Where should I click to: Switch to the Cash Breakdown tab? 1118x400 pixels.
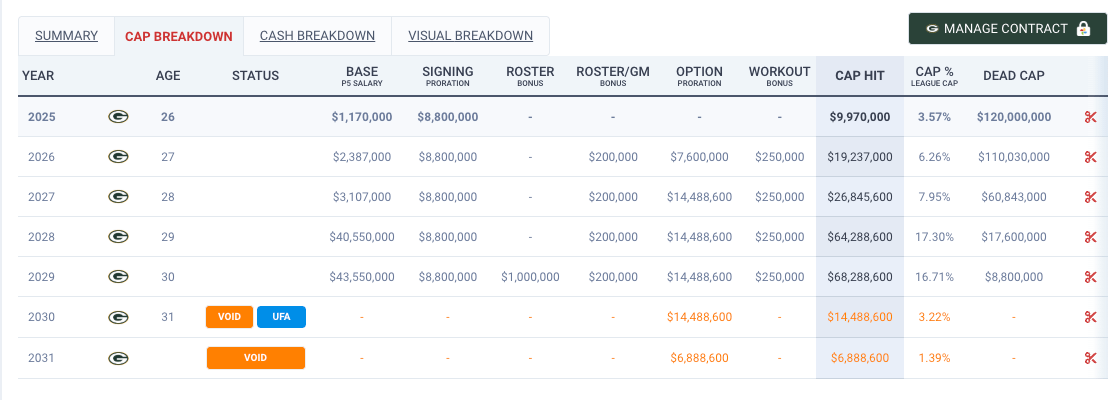click(x=317, y=36)
